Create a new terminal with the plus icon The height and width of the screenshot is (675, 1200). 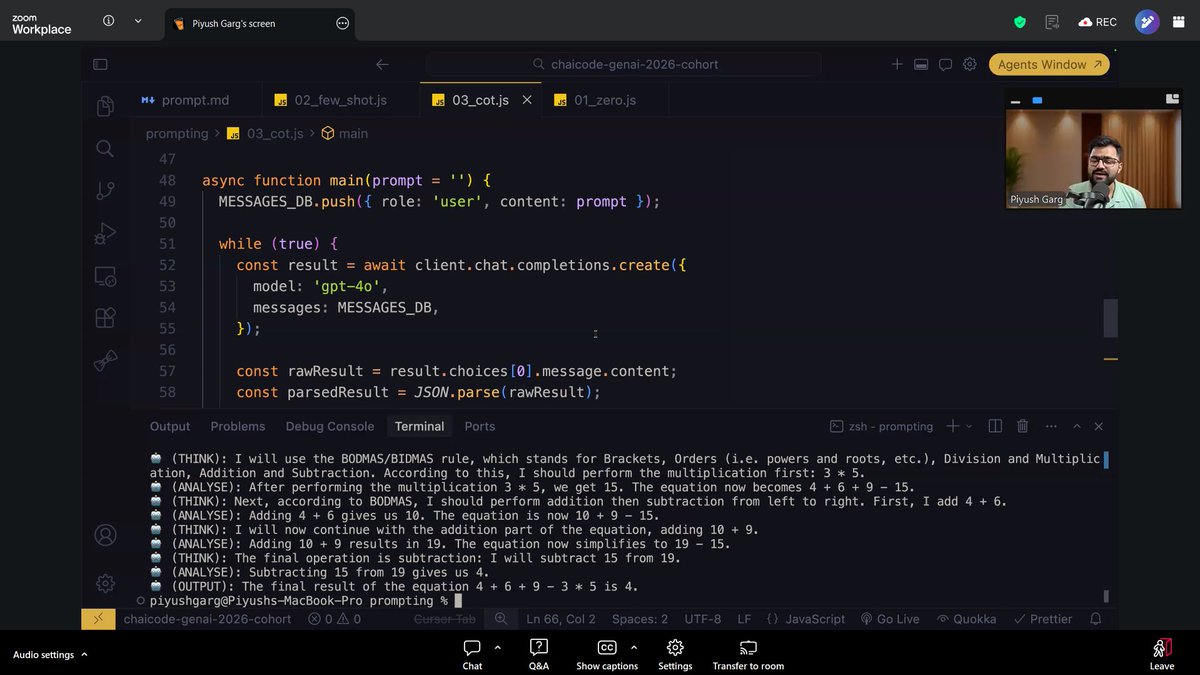click(952, 426)
